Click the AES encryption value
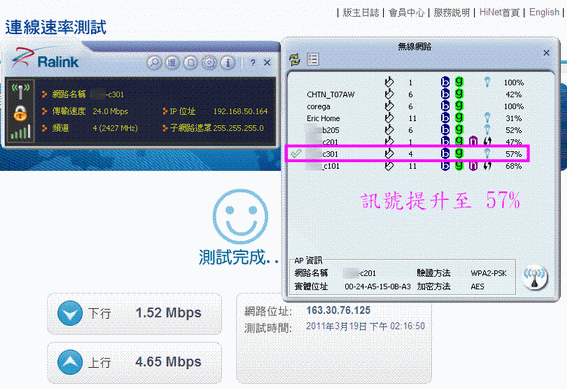 pyautogui.click(x=477, y=287)
